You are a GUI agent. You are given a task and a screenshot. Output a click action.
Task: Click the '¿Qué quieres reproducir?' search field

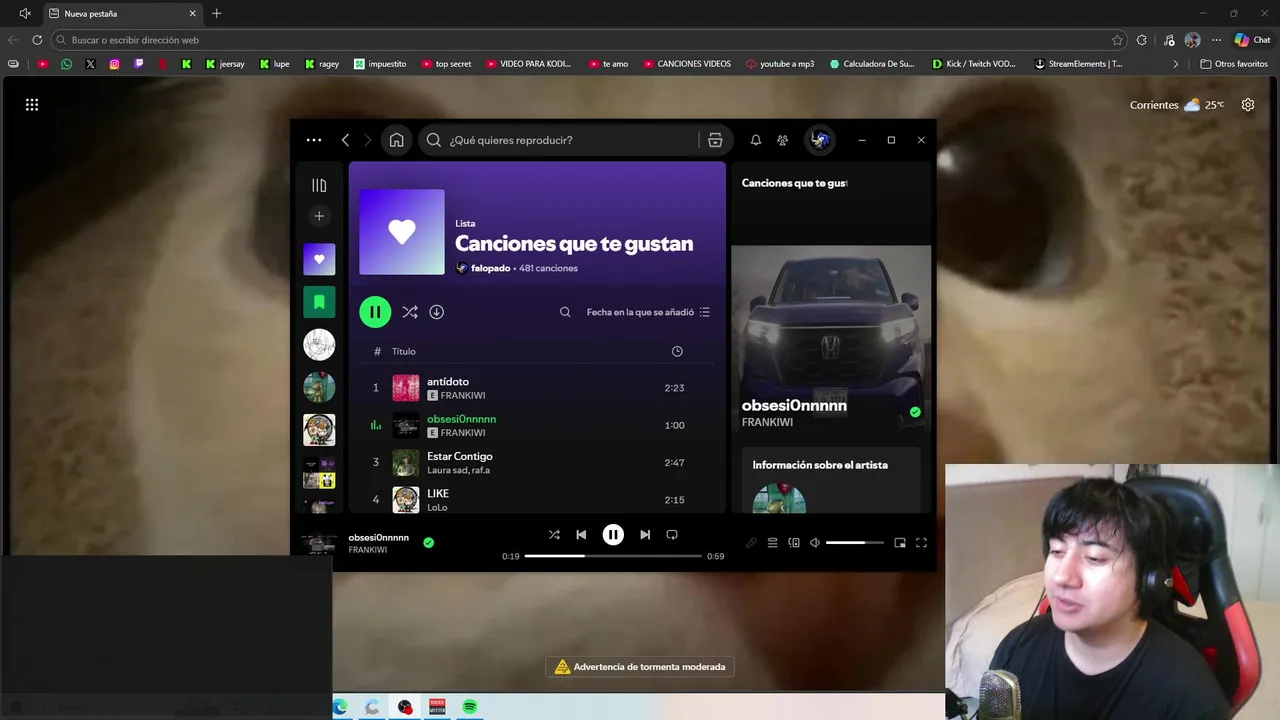(560, 140)
